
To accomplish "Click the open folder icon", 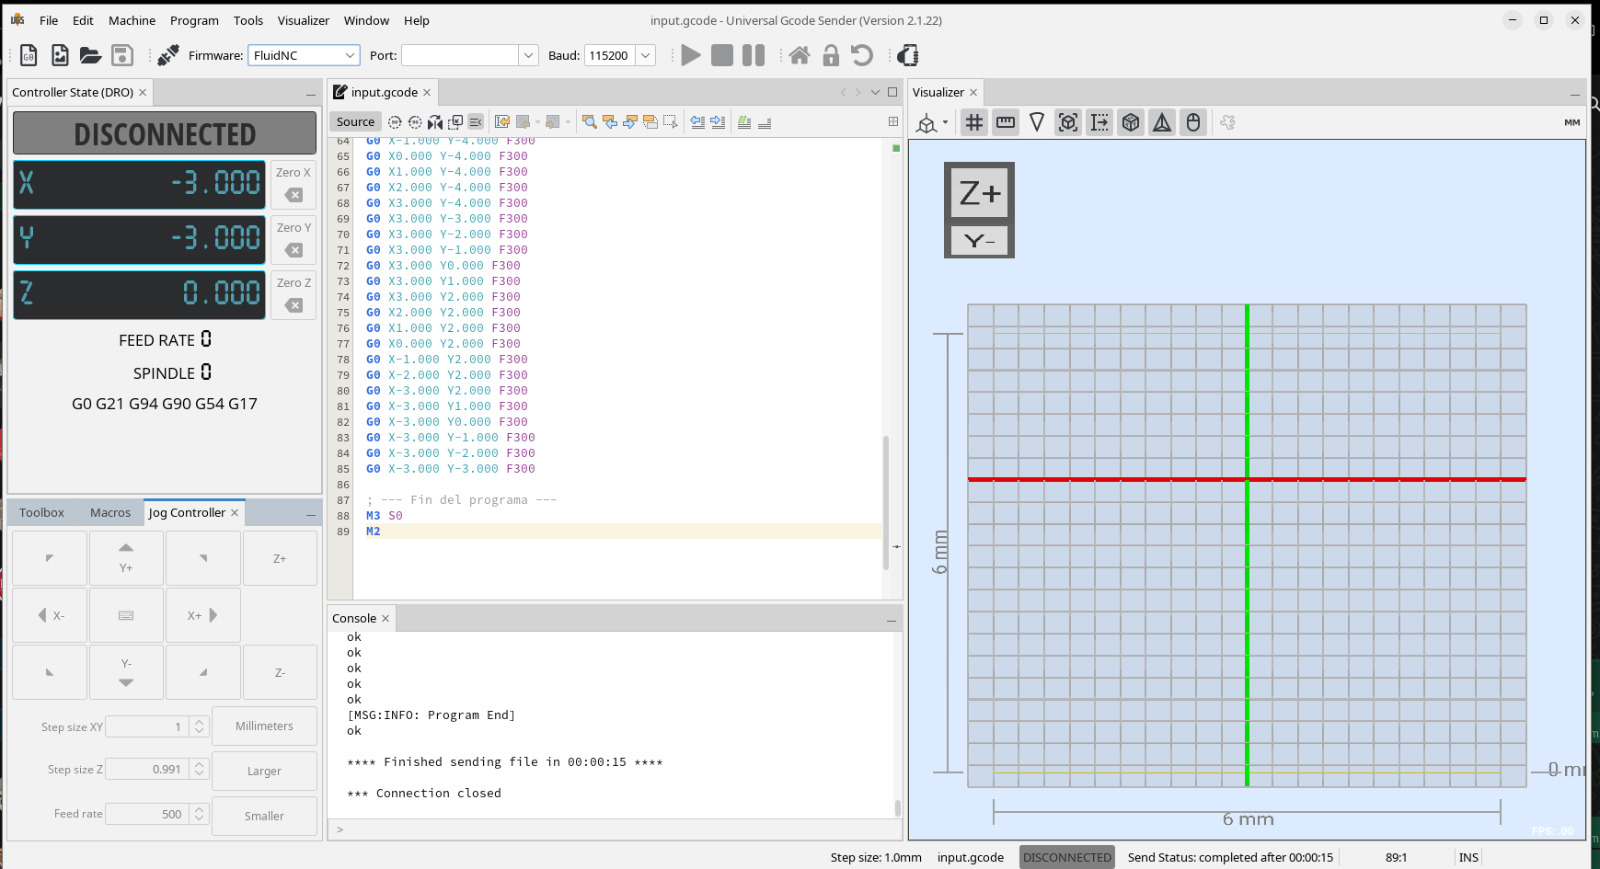I will [x=91, y=55].
